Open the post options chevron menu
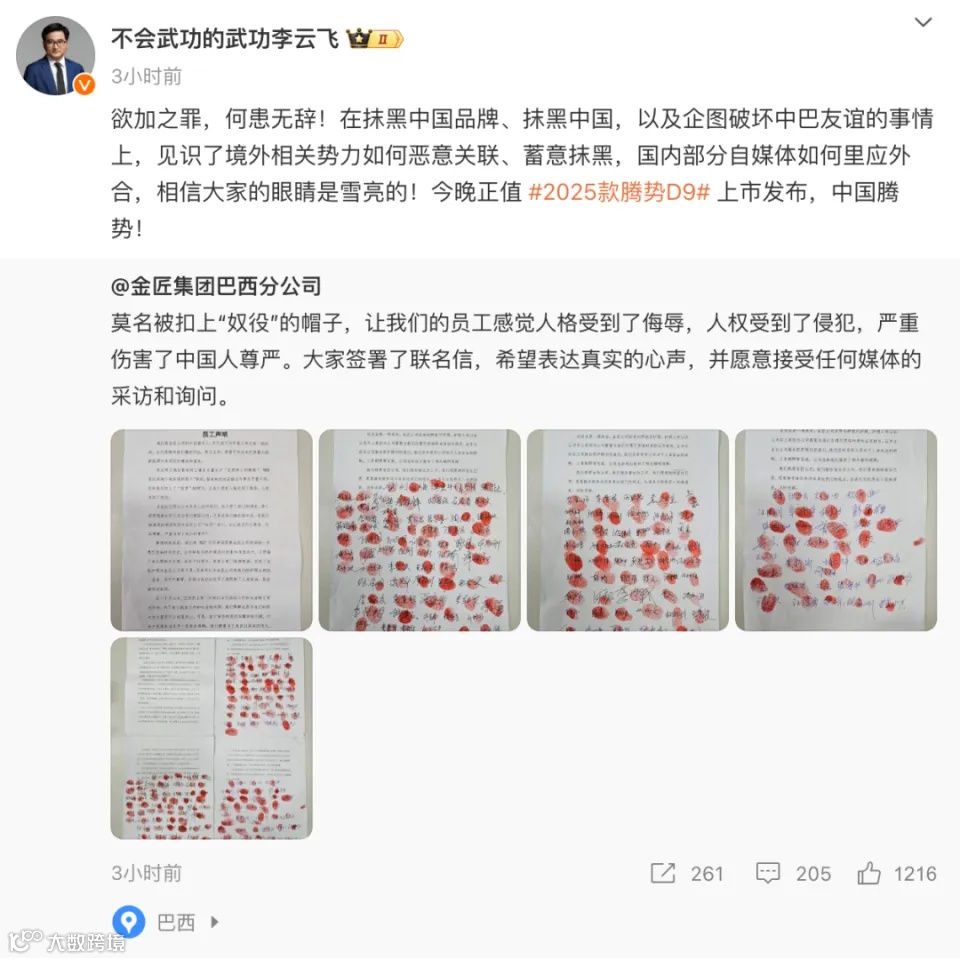 (923, 23)
